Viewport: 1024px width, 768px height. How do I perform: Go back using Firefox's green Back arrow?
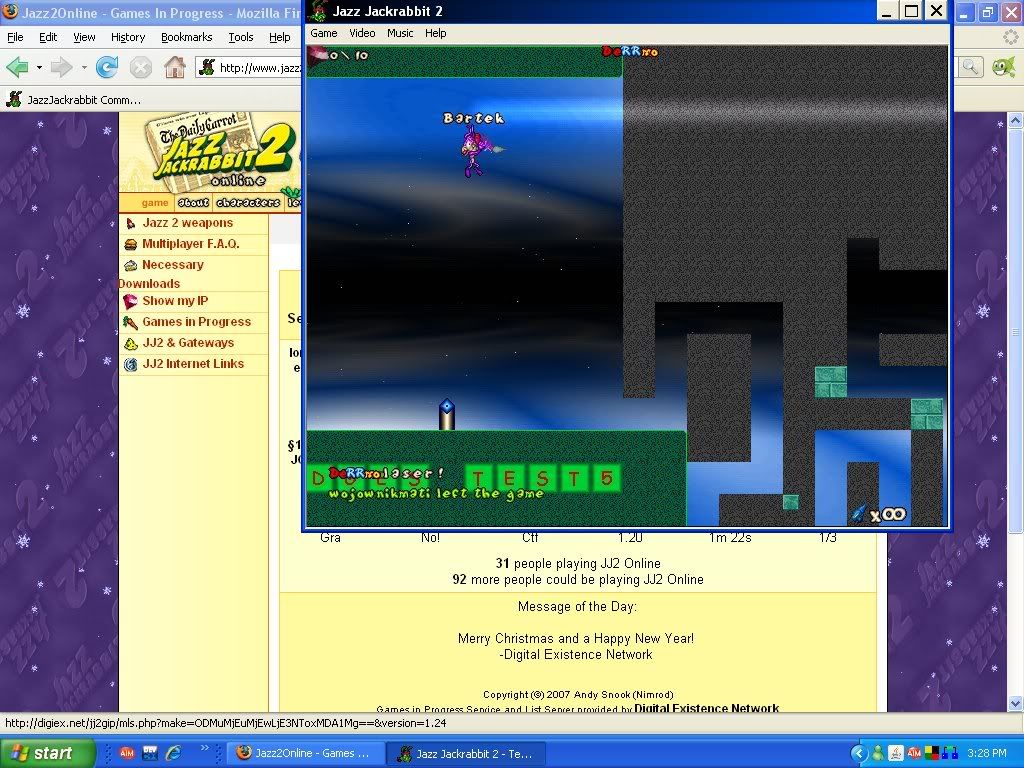(17, 67)
